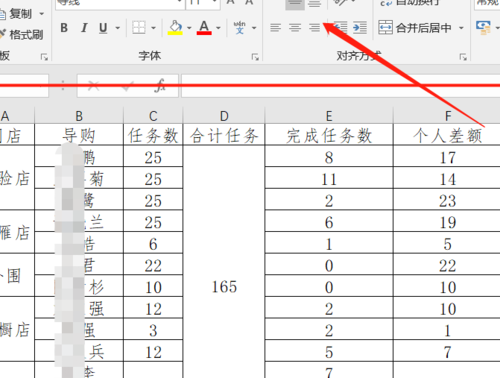Increase indent

coord(360,27)
